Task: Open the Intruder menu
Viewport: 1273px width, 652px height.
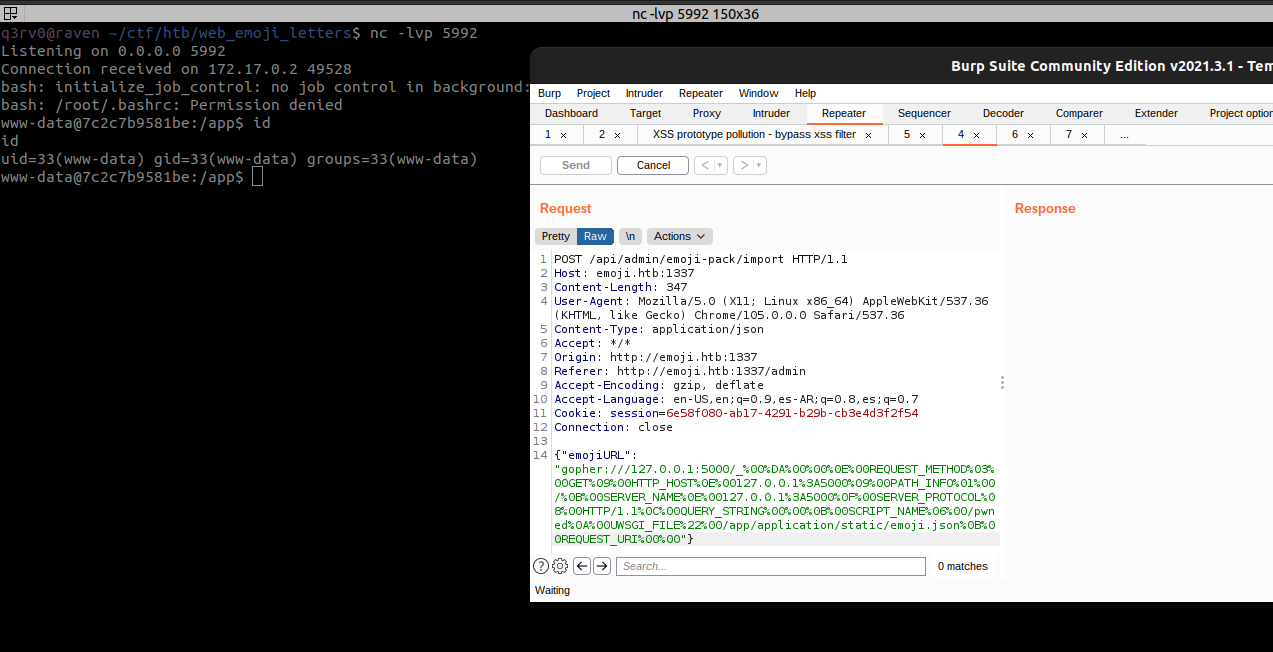Action: click(644, 93)
